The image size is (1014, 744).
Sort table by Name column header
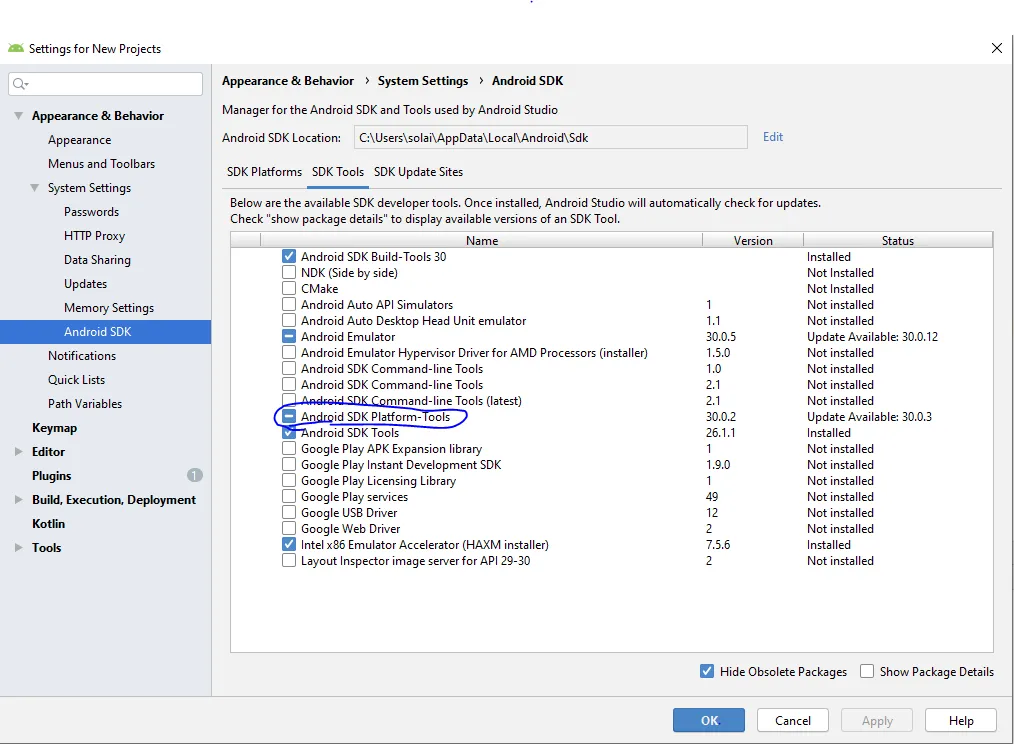[x=481, y=240]
